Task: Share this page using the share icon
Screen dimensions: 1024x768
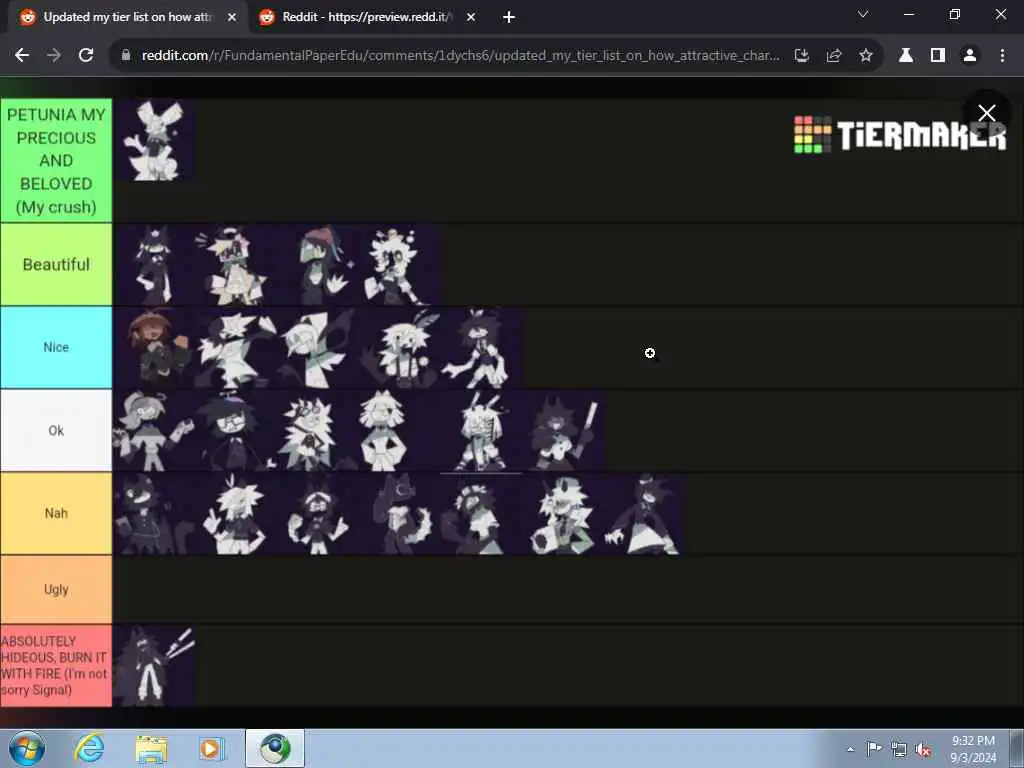Action: click(834, 56)
